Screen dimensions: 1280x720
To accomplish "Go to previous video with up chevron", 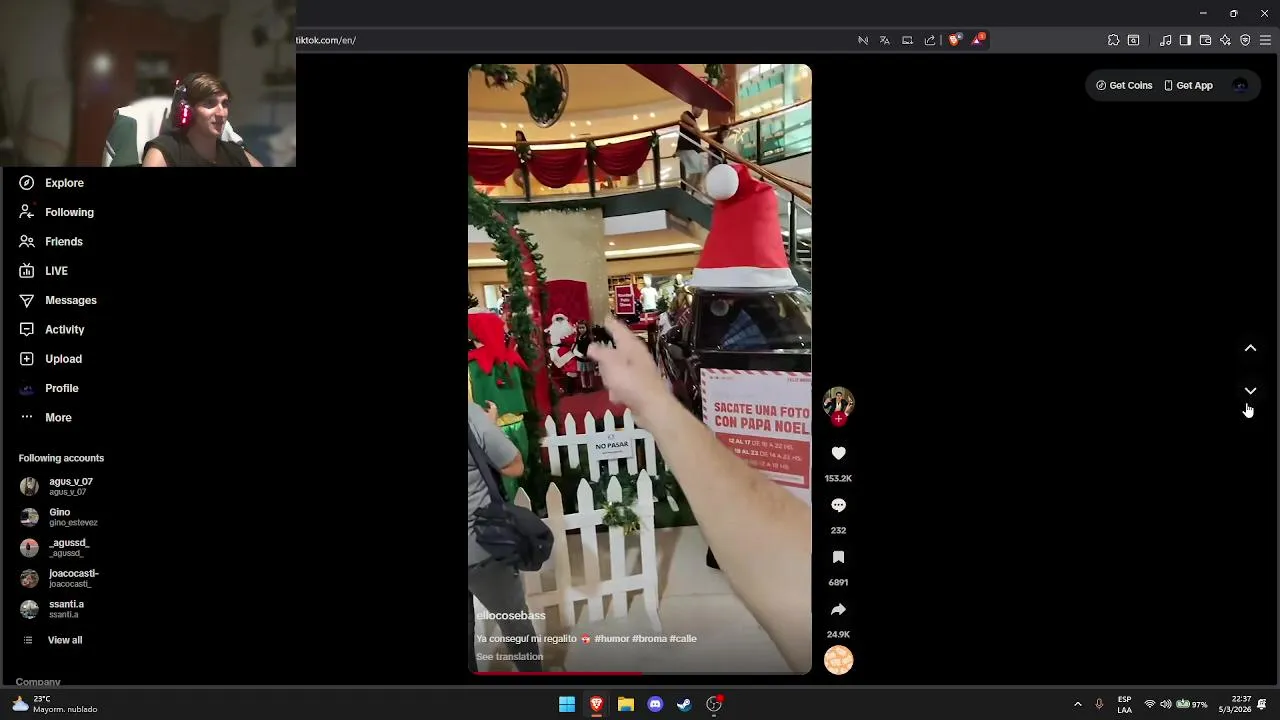I will point(1250,348).
